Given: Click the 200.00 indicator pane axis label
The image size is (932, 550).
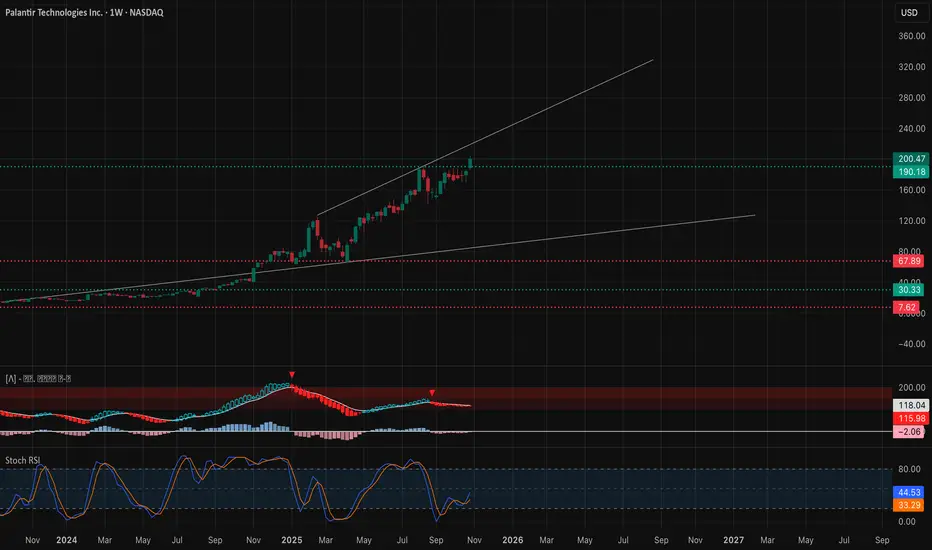Looking at the screenshot, I should pos(912,388).
